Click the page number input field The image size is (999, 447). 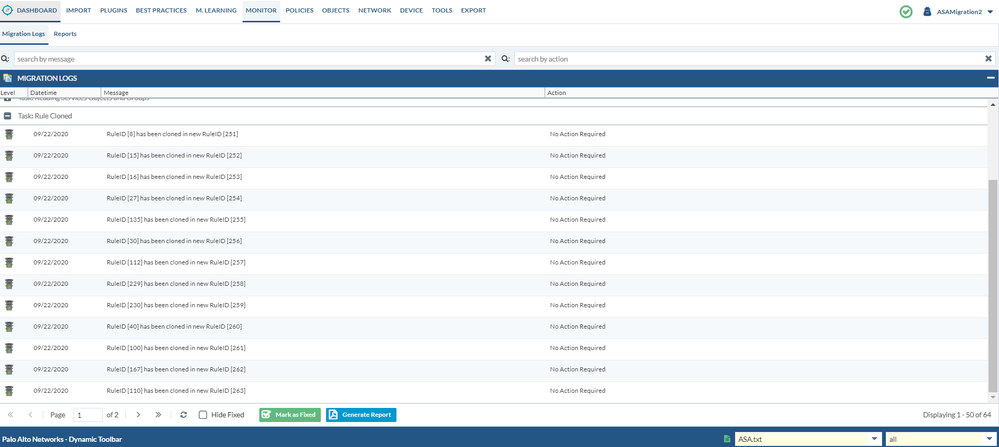pyautogui.click(x=87, y=414)
